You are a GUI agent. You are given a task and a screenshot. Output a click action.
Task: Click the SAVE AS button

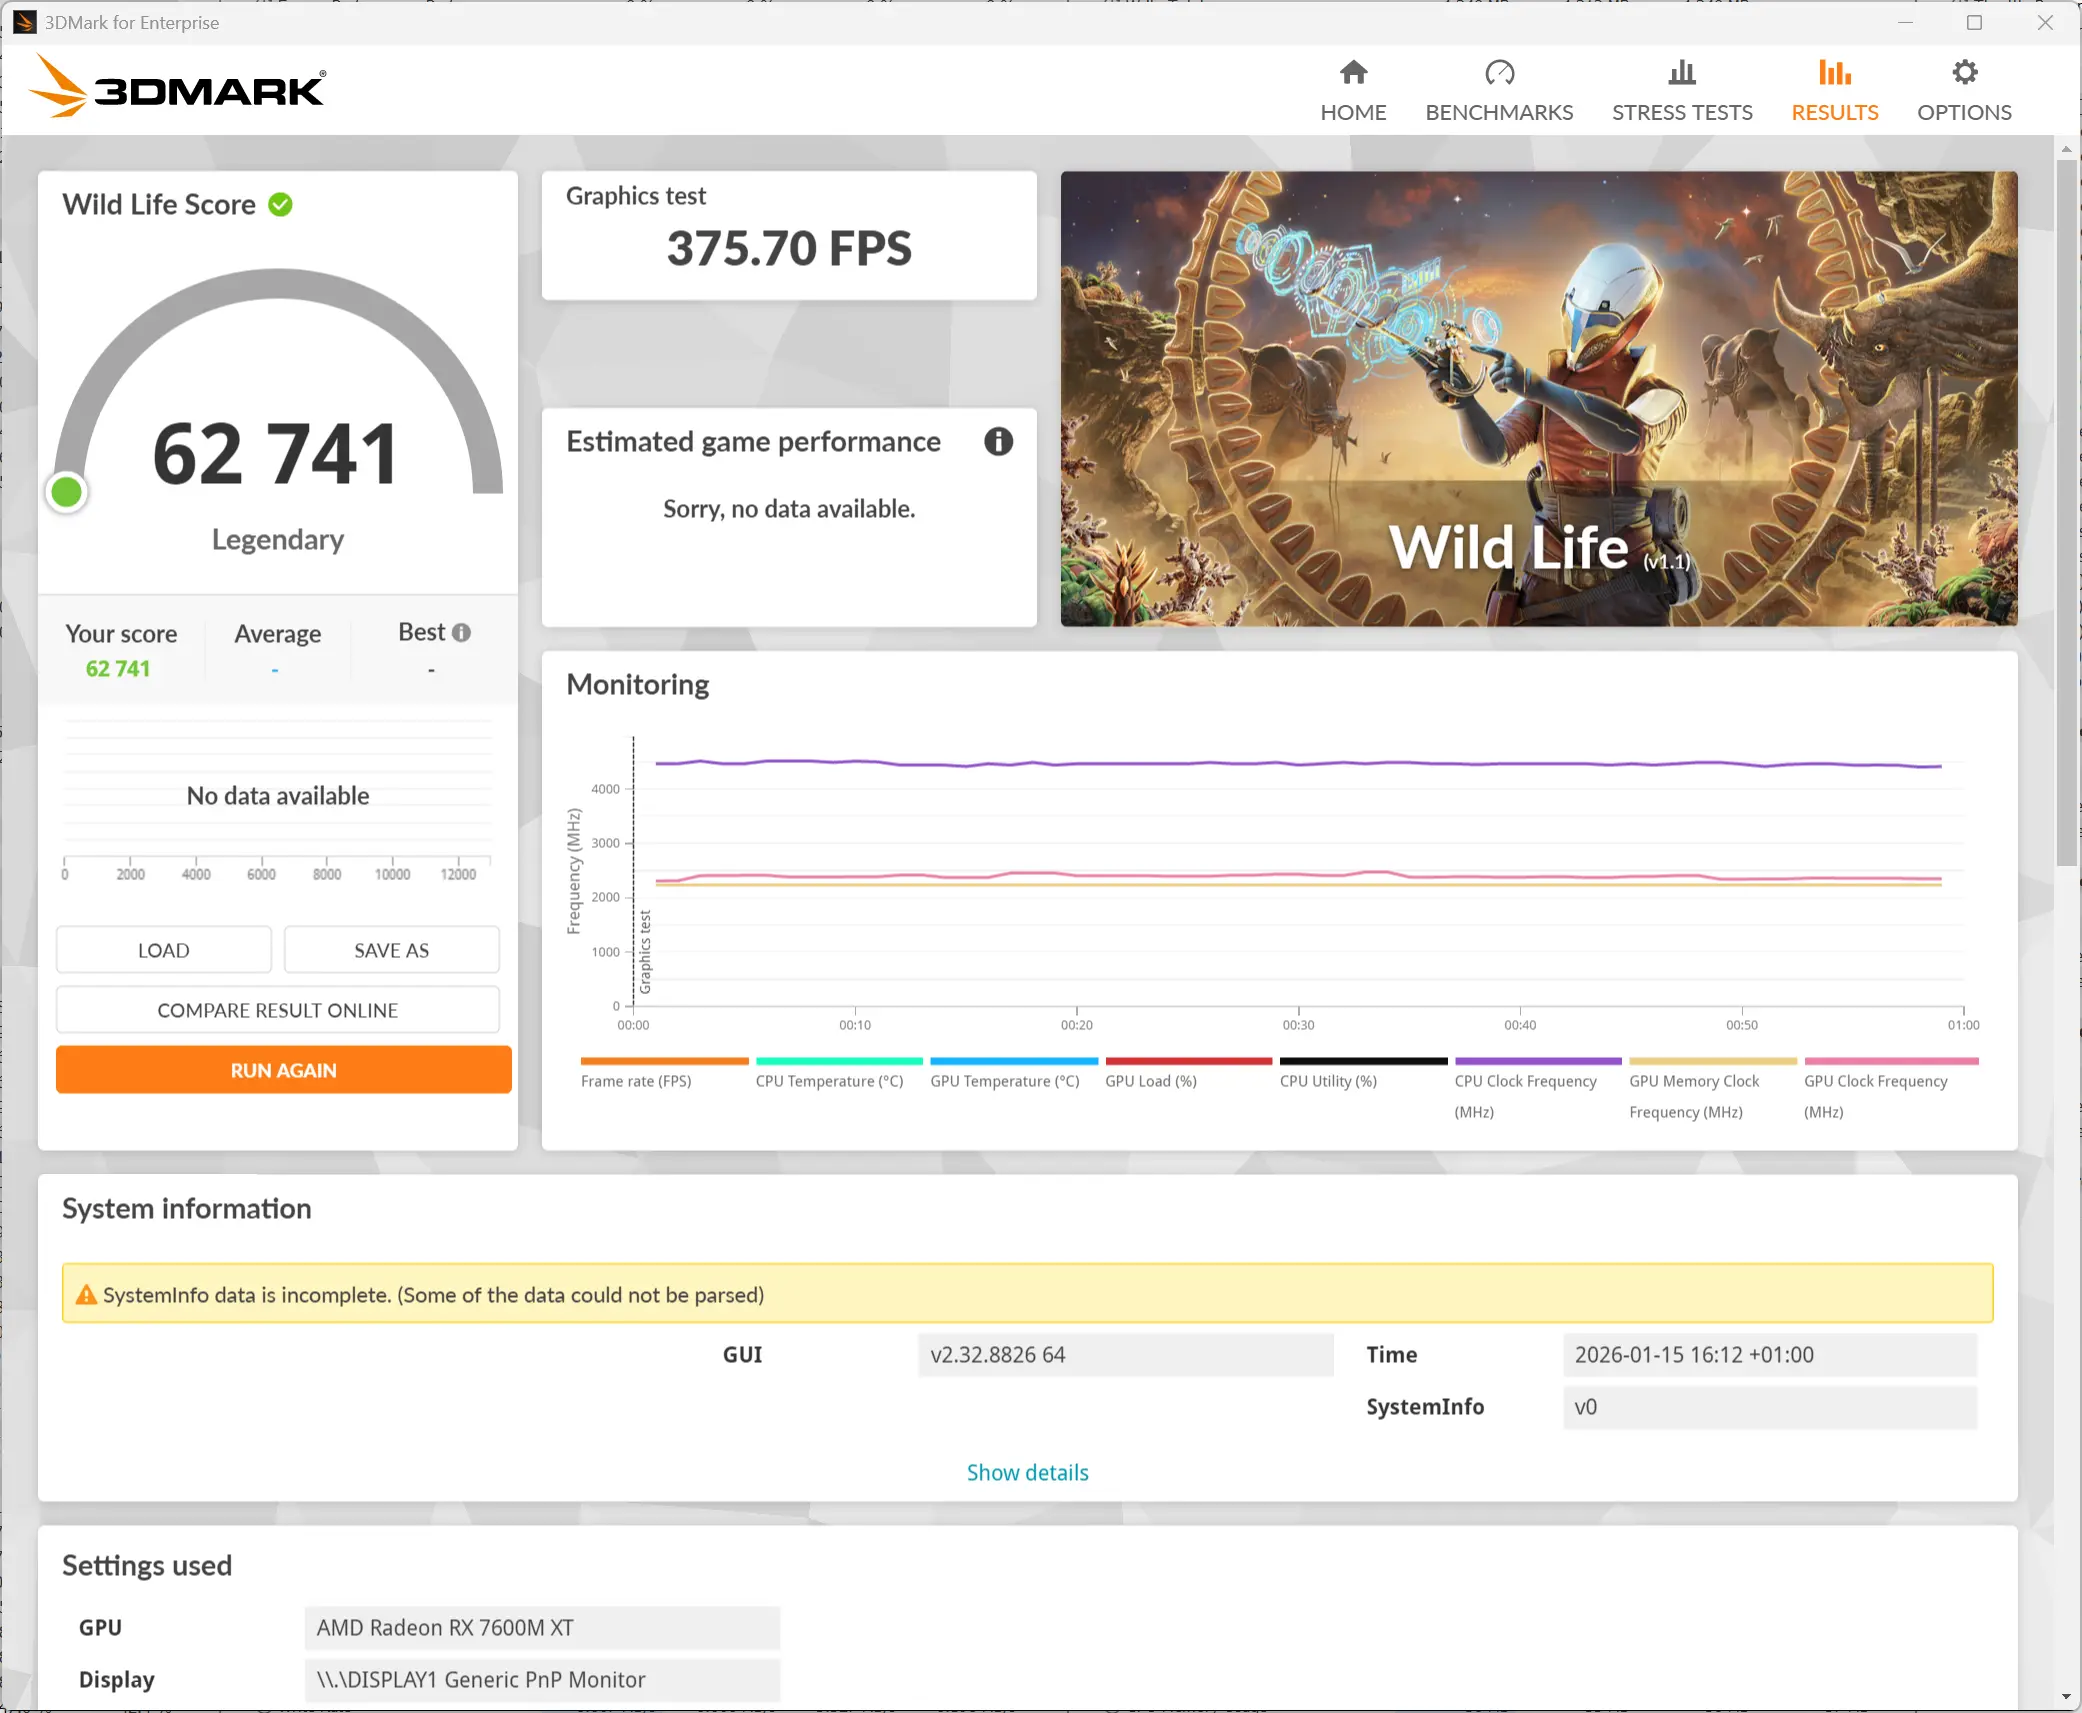(391, 950)
